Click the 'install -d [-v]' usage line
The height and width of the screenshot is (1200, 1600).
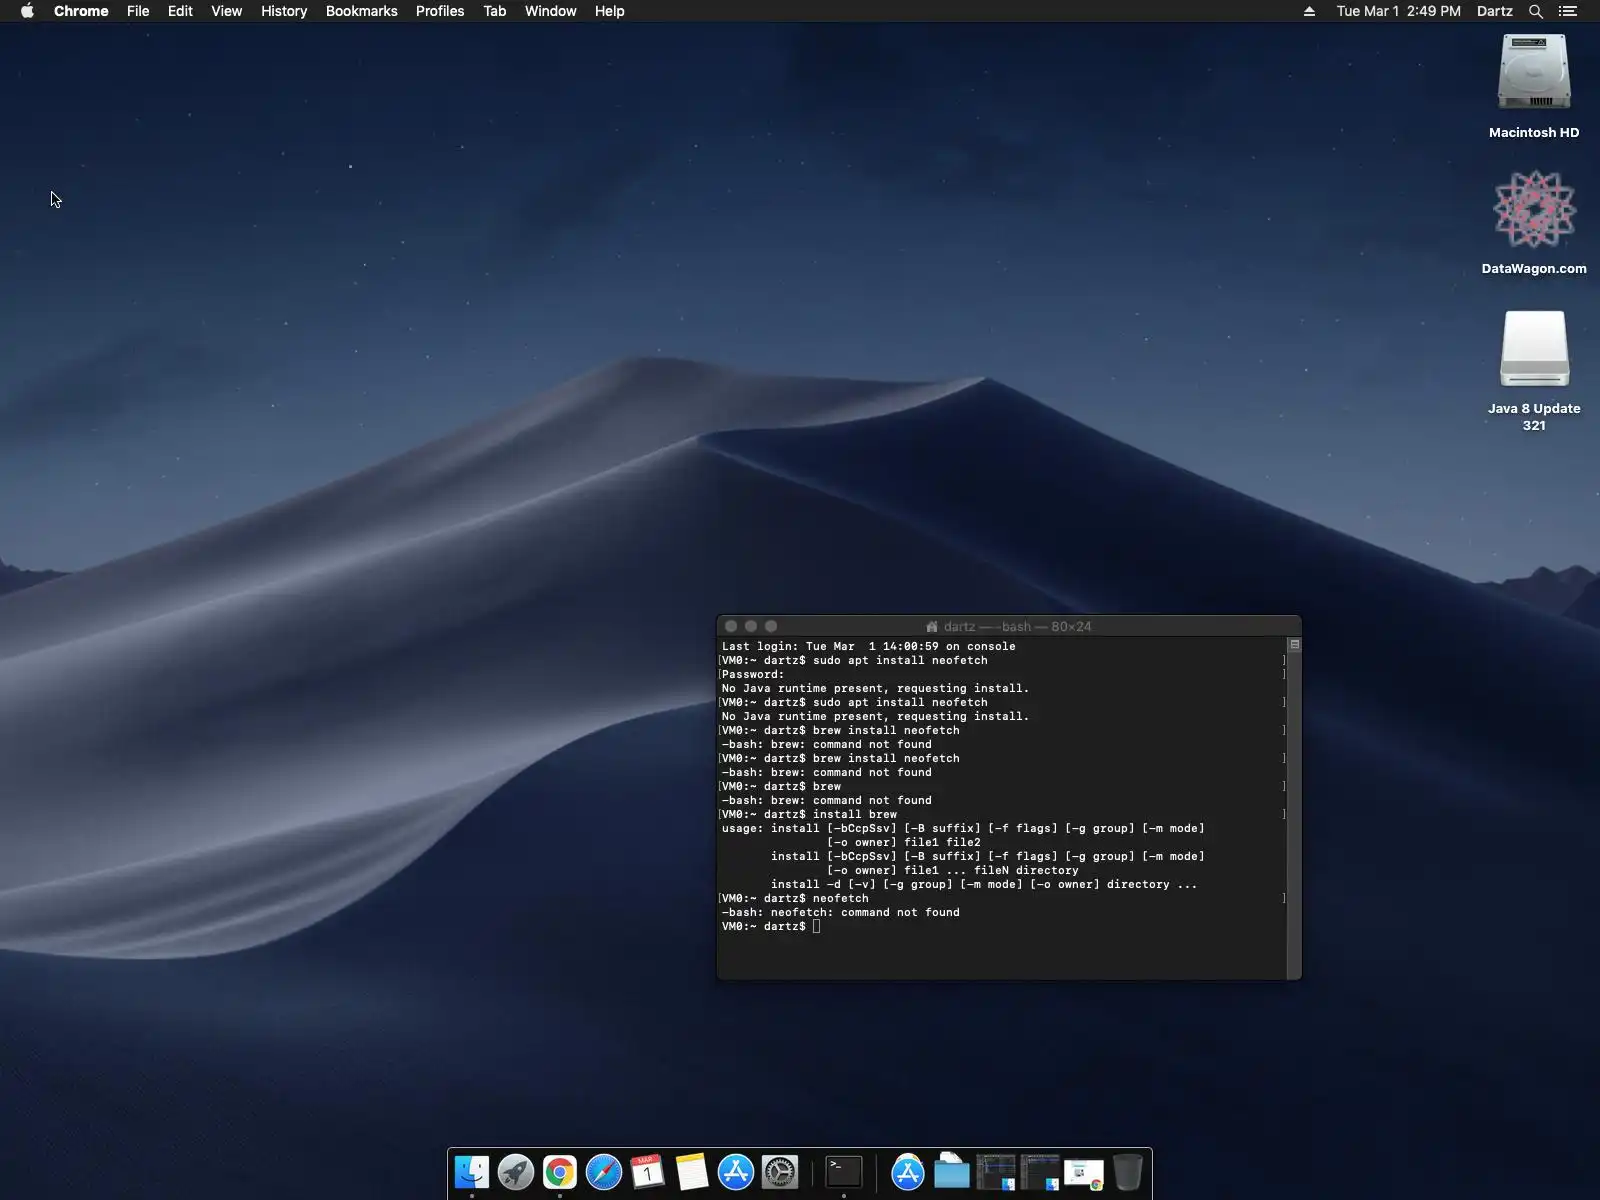coord(983,884)
